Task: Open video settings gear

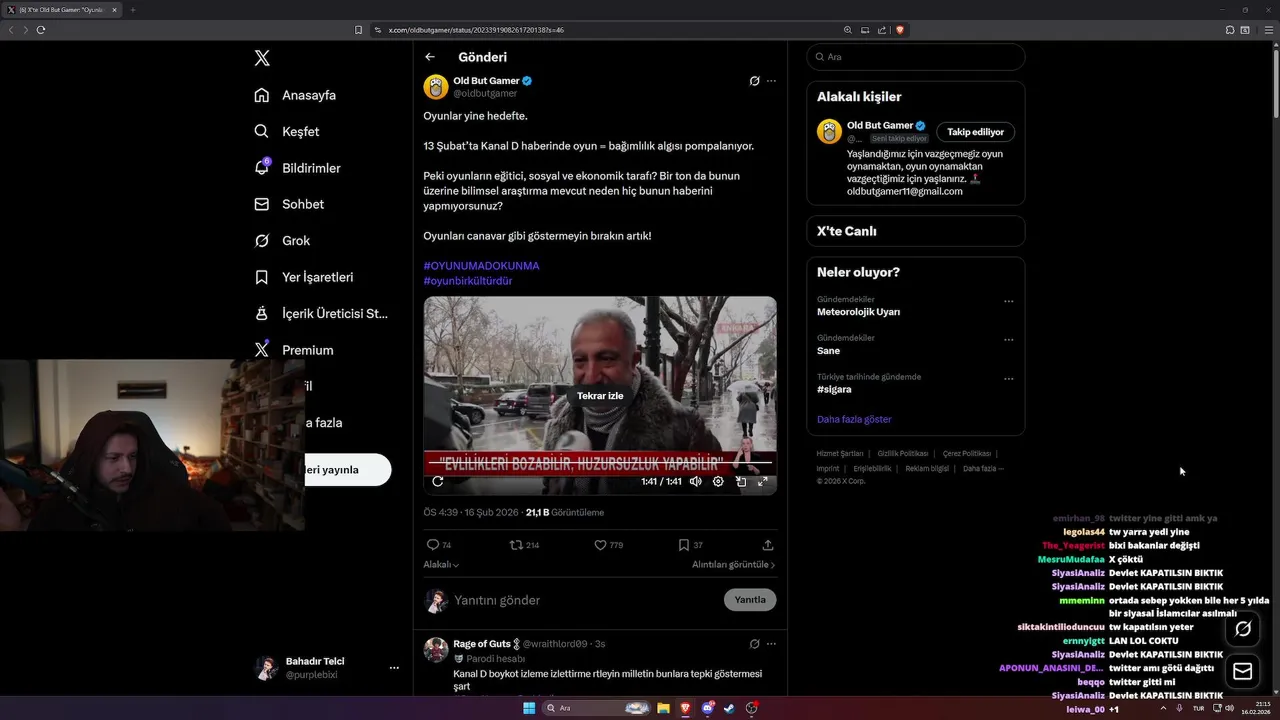Action: pyautogui.click(x=718, y=481)
